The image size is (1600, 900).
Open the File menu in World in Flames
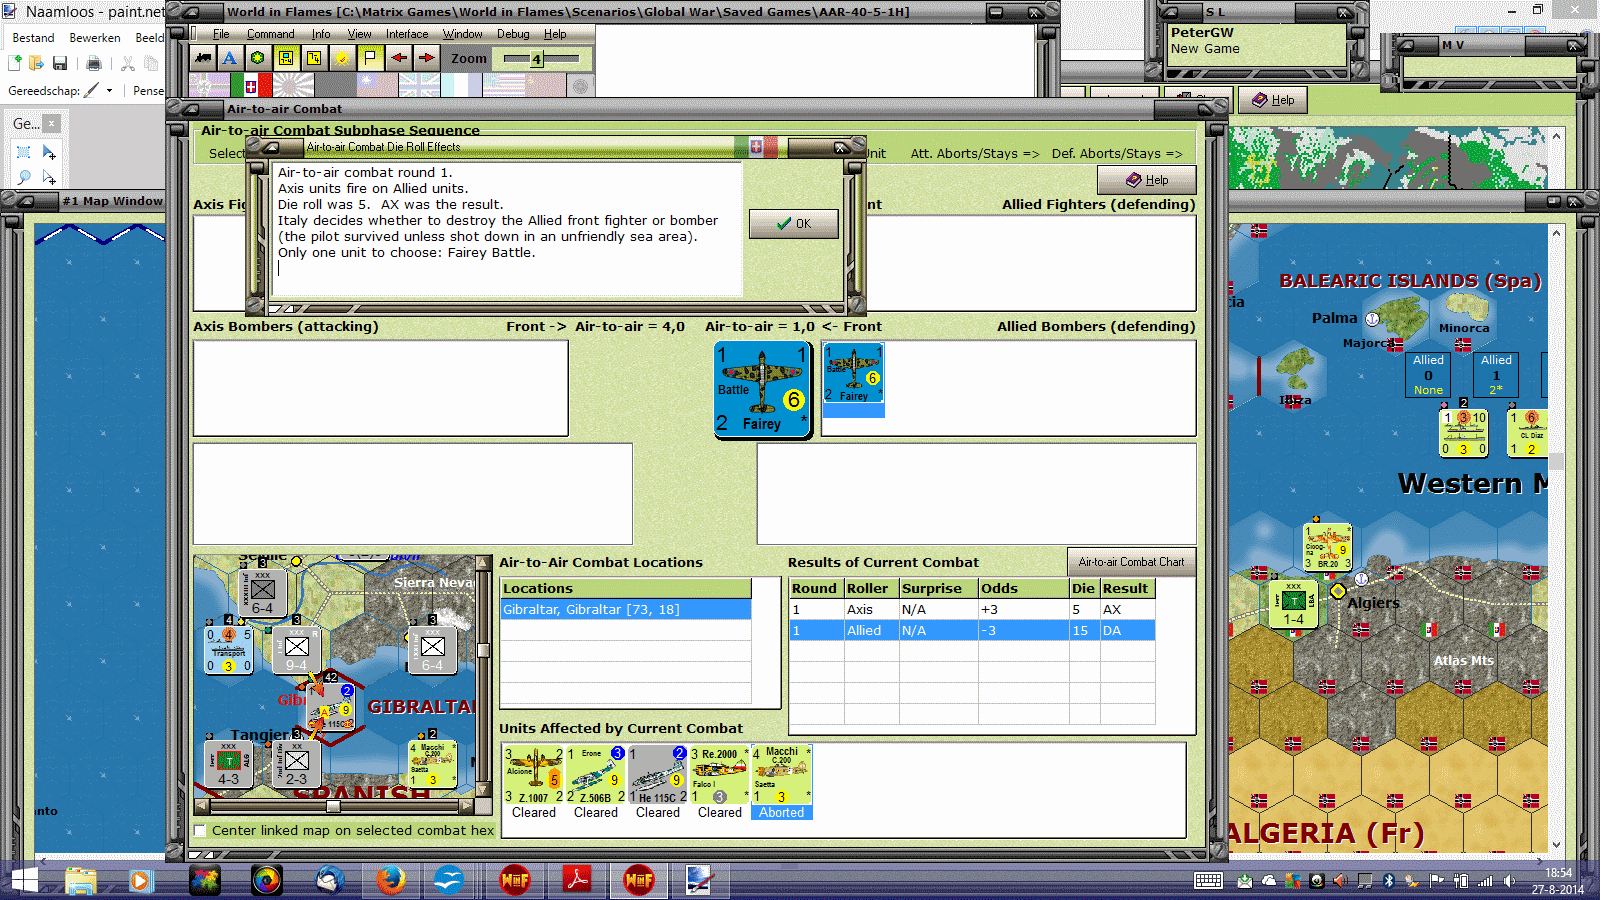point(221,34)
